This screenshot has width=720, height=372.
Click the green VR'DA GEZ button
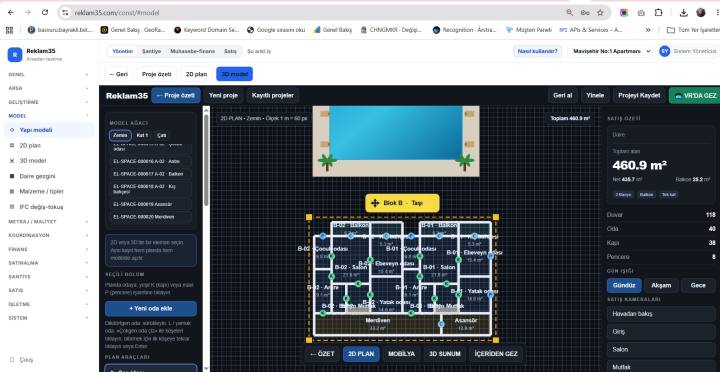[x=695, y=96]
